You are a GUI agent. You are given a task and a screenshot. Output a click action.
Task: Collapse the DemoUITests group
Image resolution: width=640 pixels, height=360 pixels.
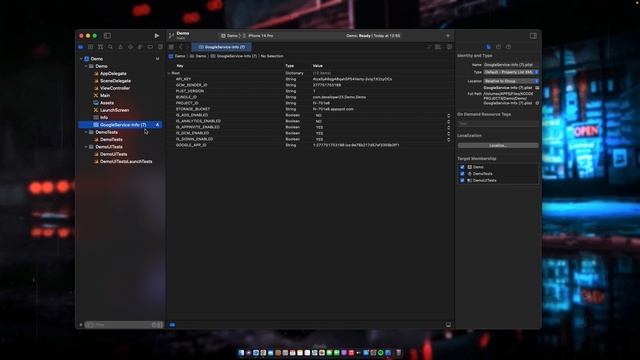[x=86, y=147]
